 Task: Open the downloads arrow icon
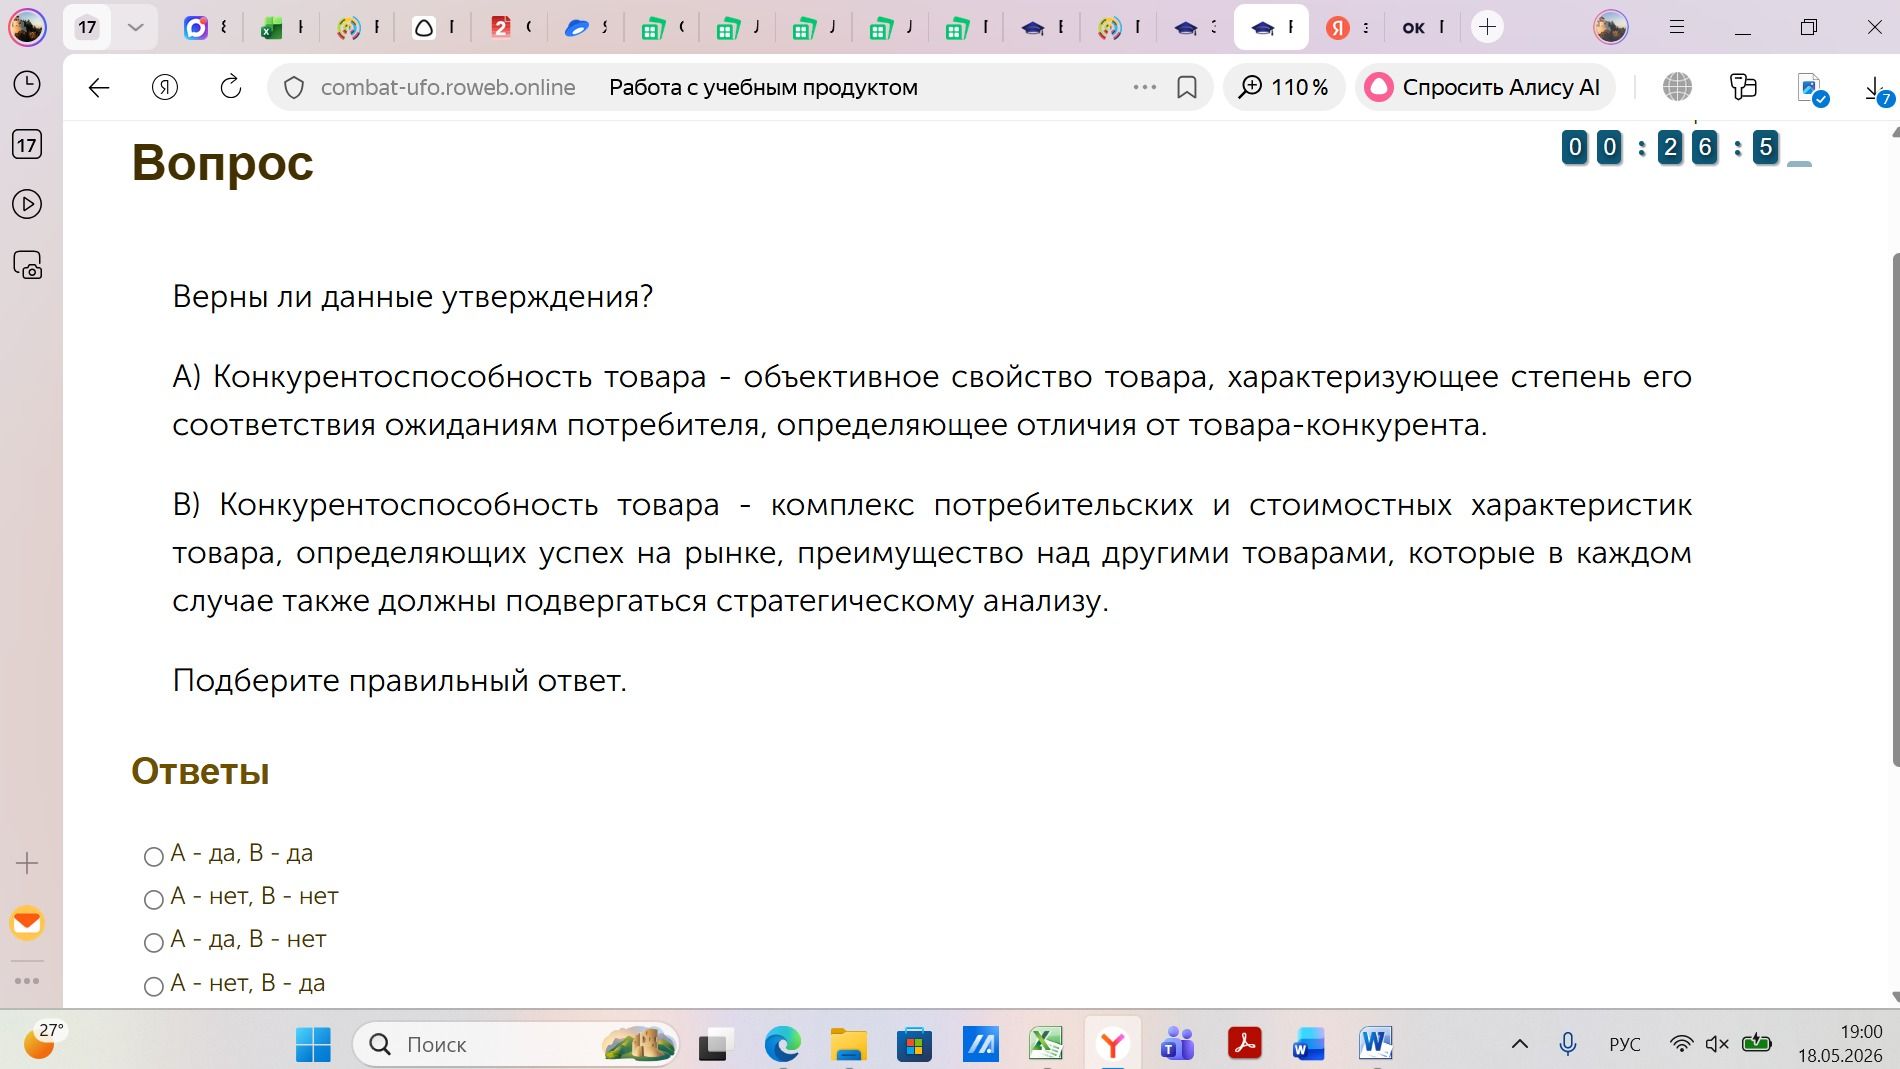click(x=1877, y=89)
